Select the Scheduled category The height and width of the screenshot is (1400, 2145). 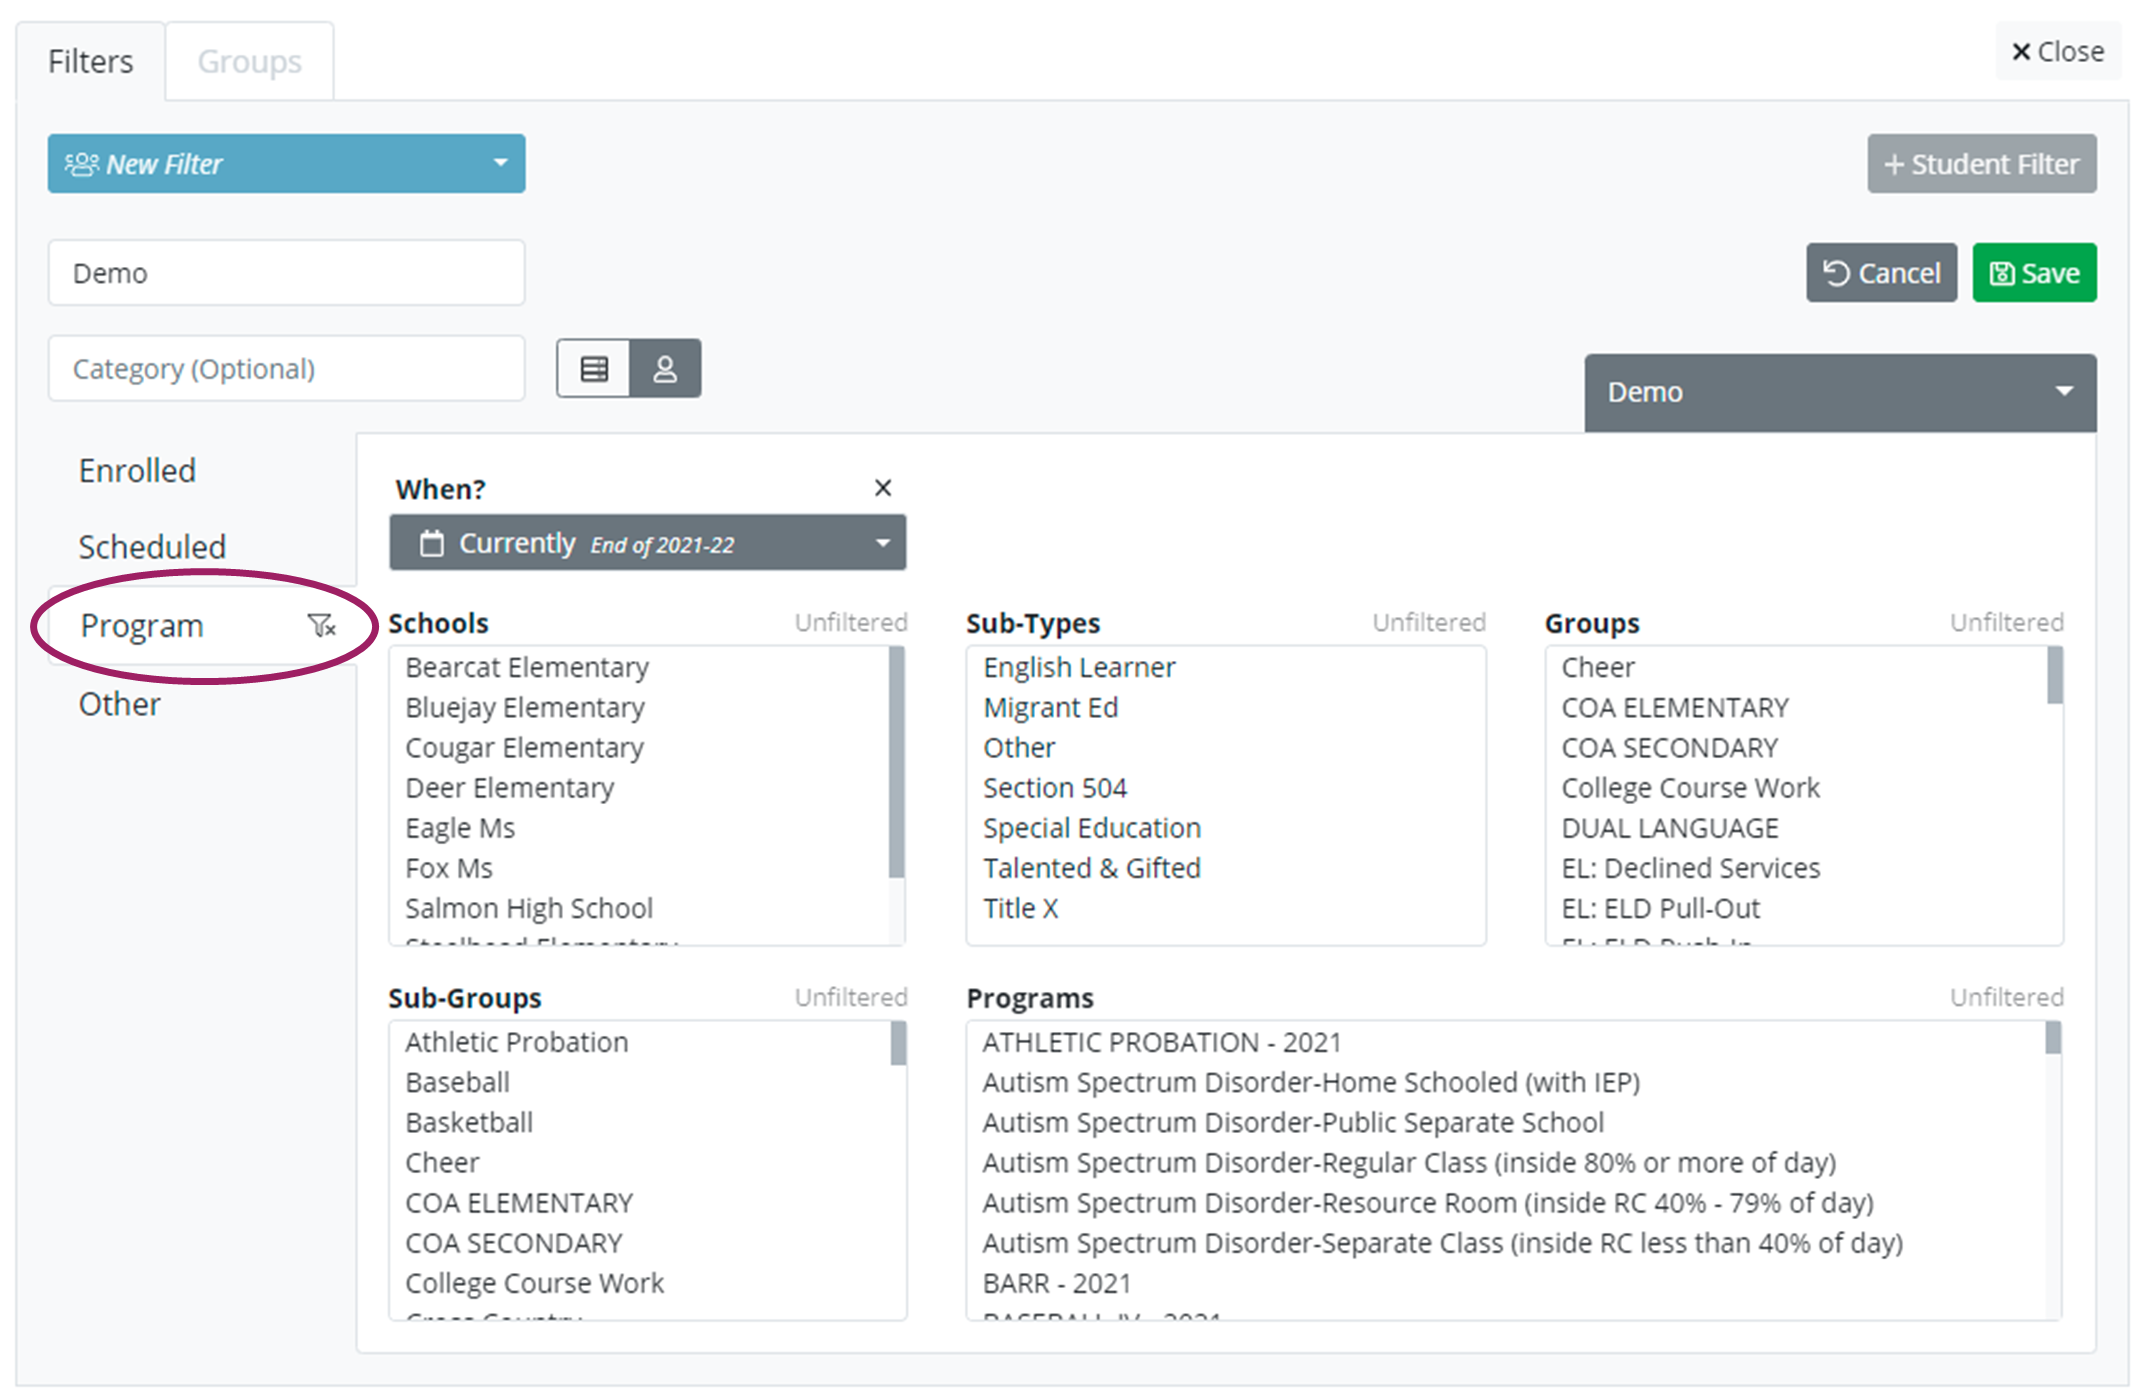152,547
